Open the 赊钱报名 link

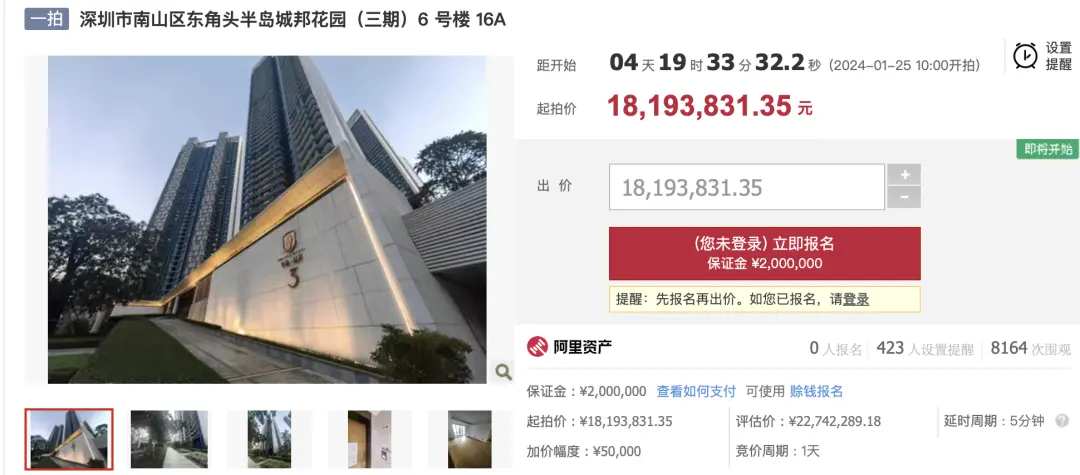[816, 392]
